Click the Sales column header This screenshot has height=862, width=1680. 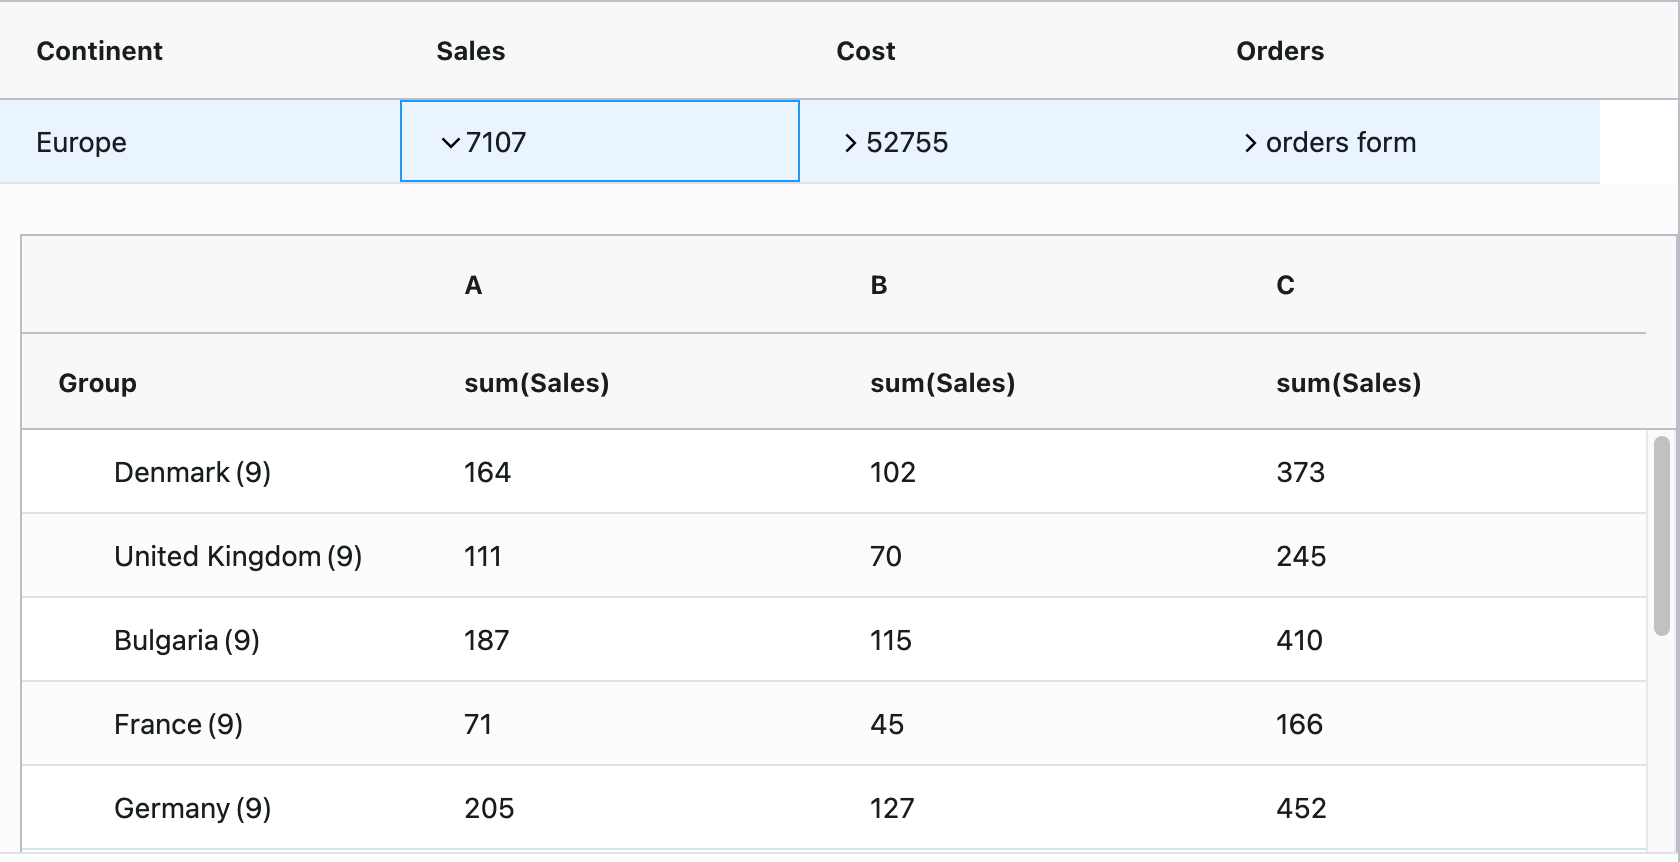coord(470,51)
